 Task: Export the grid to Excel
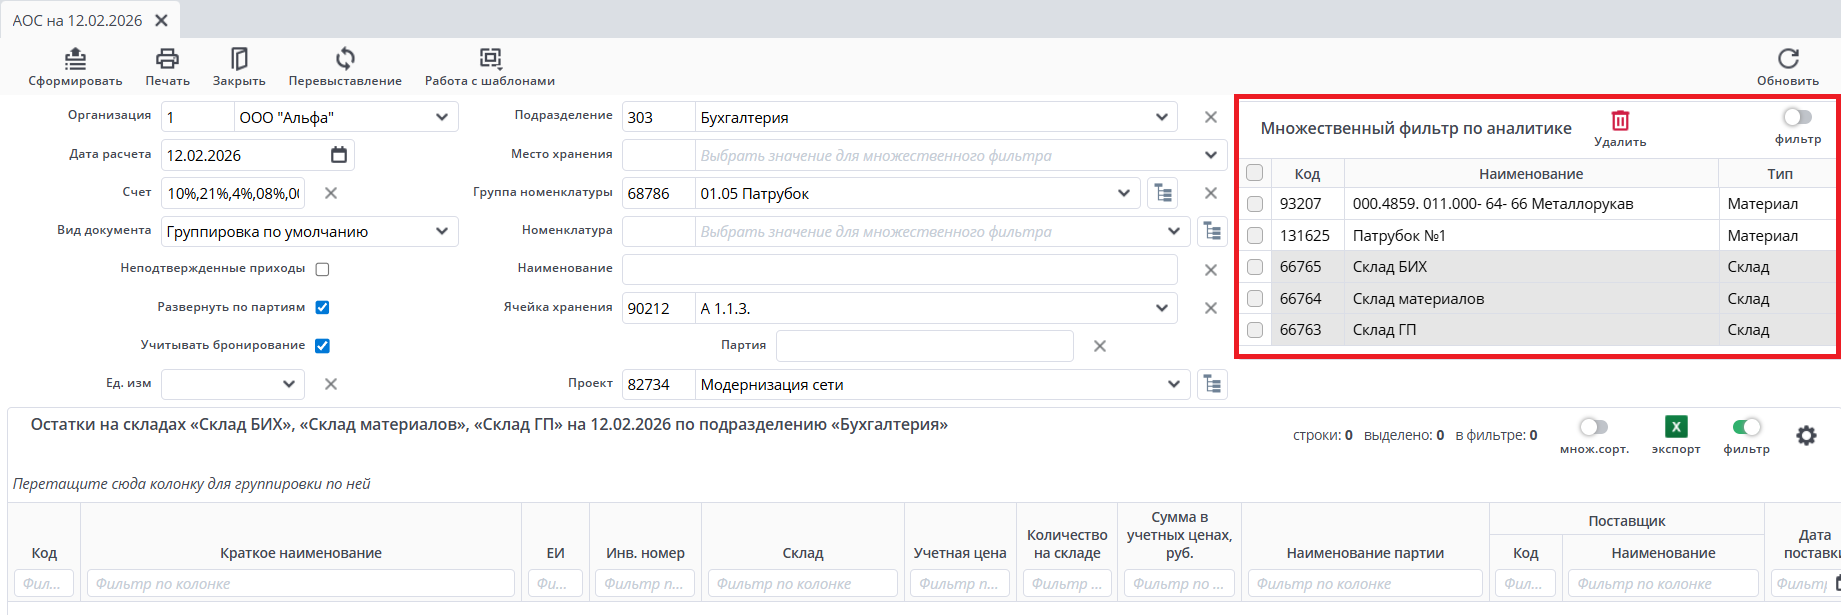(x=1676, y=427)
